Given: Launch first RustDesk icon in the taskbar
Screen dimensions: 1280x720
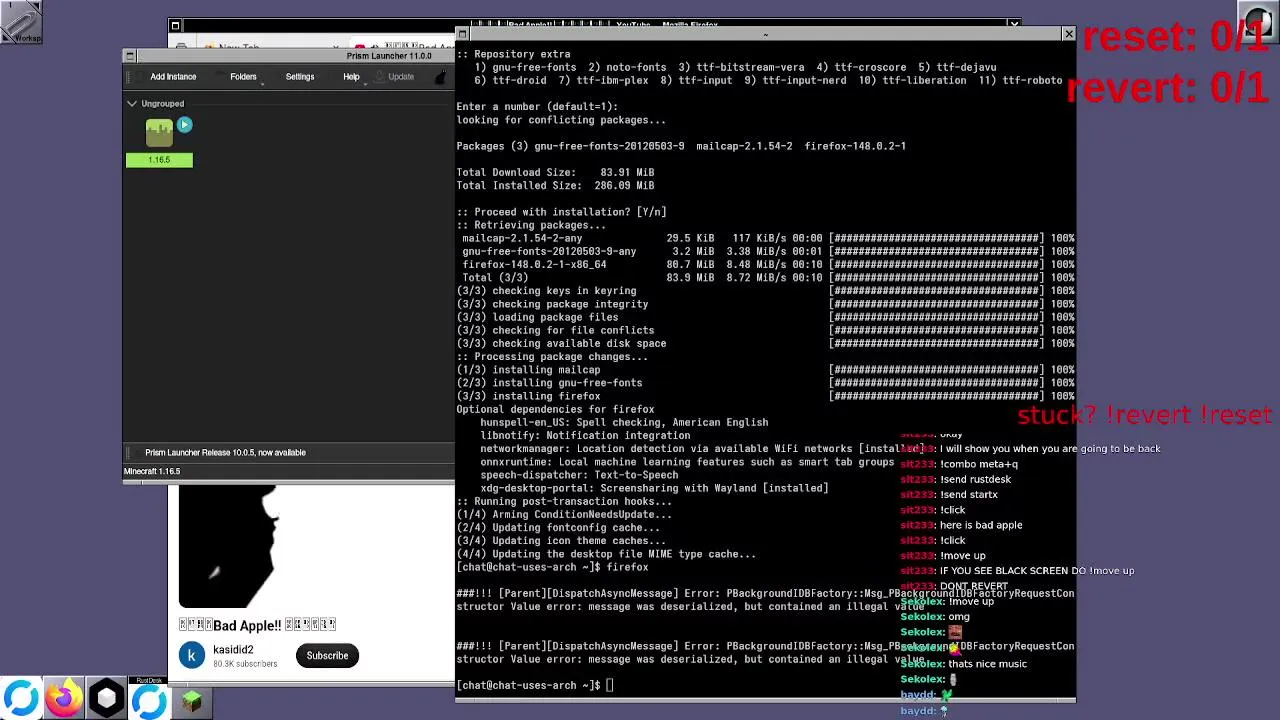Looking at the screenshot, I should 21,699.
